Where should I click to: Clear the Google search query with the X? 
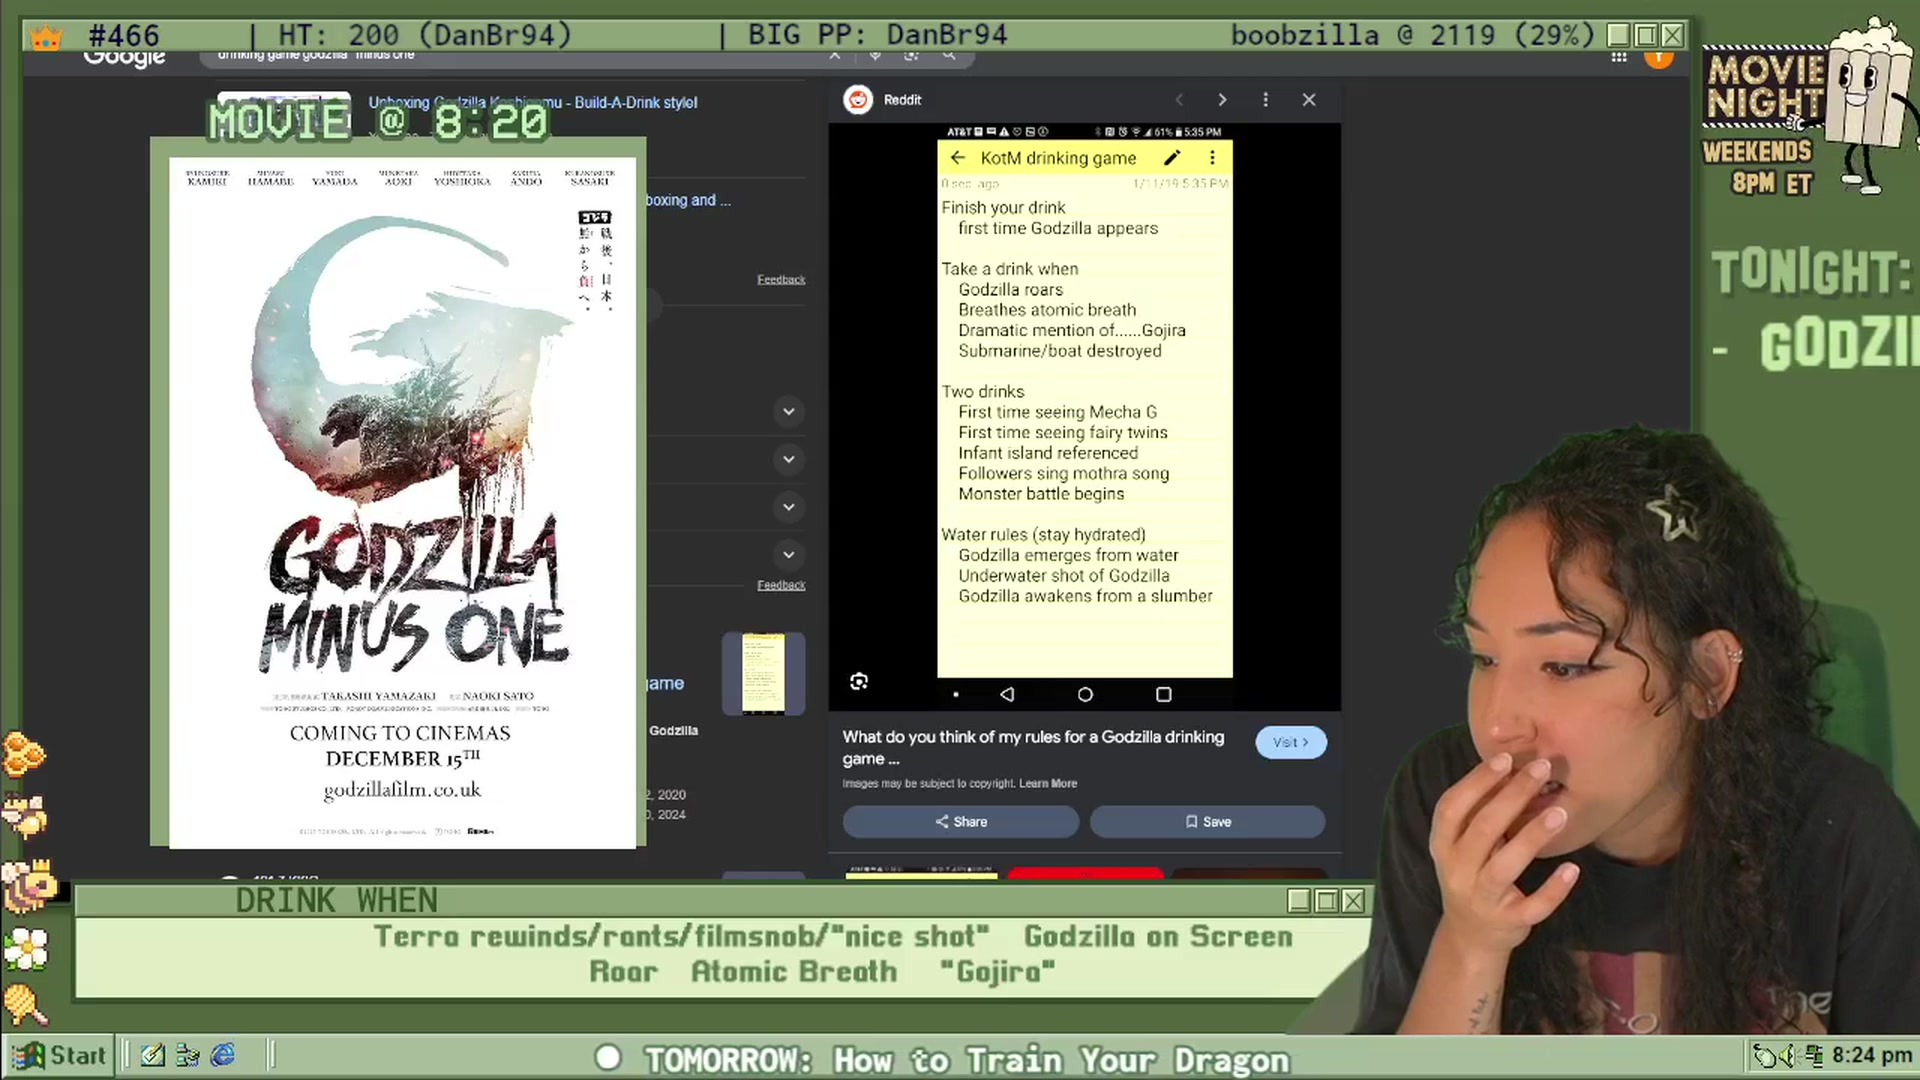coord(835,56)
